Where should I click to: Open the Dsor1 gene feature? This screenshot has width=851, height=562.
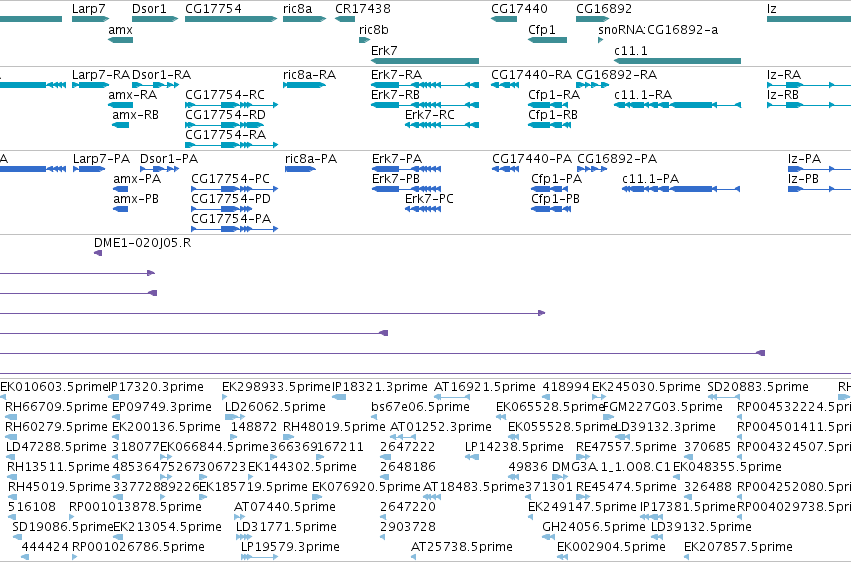pos(155,19)
